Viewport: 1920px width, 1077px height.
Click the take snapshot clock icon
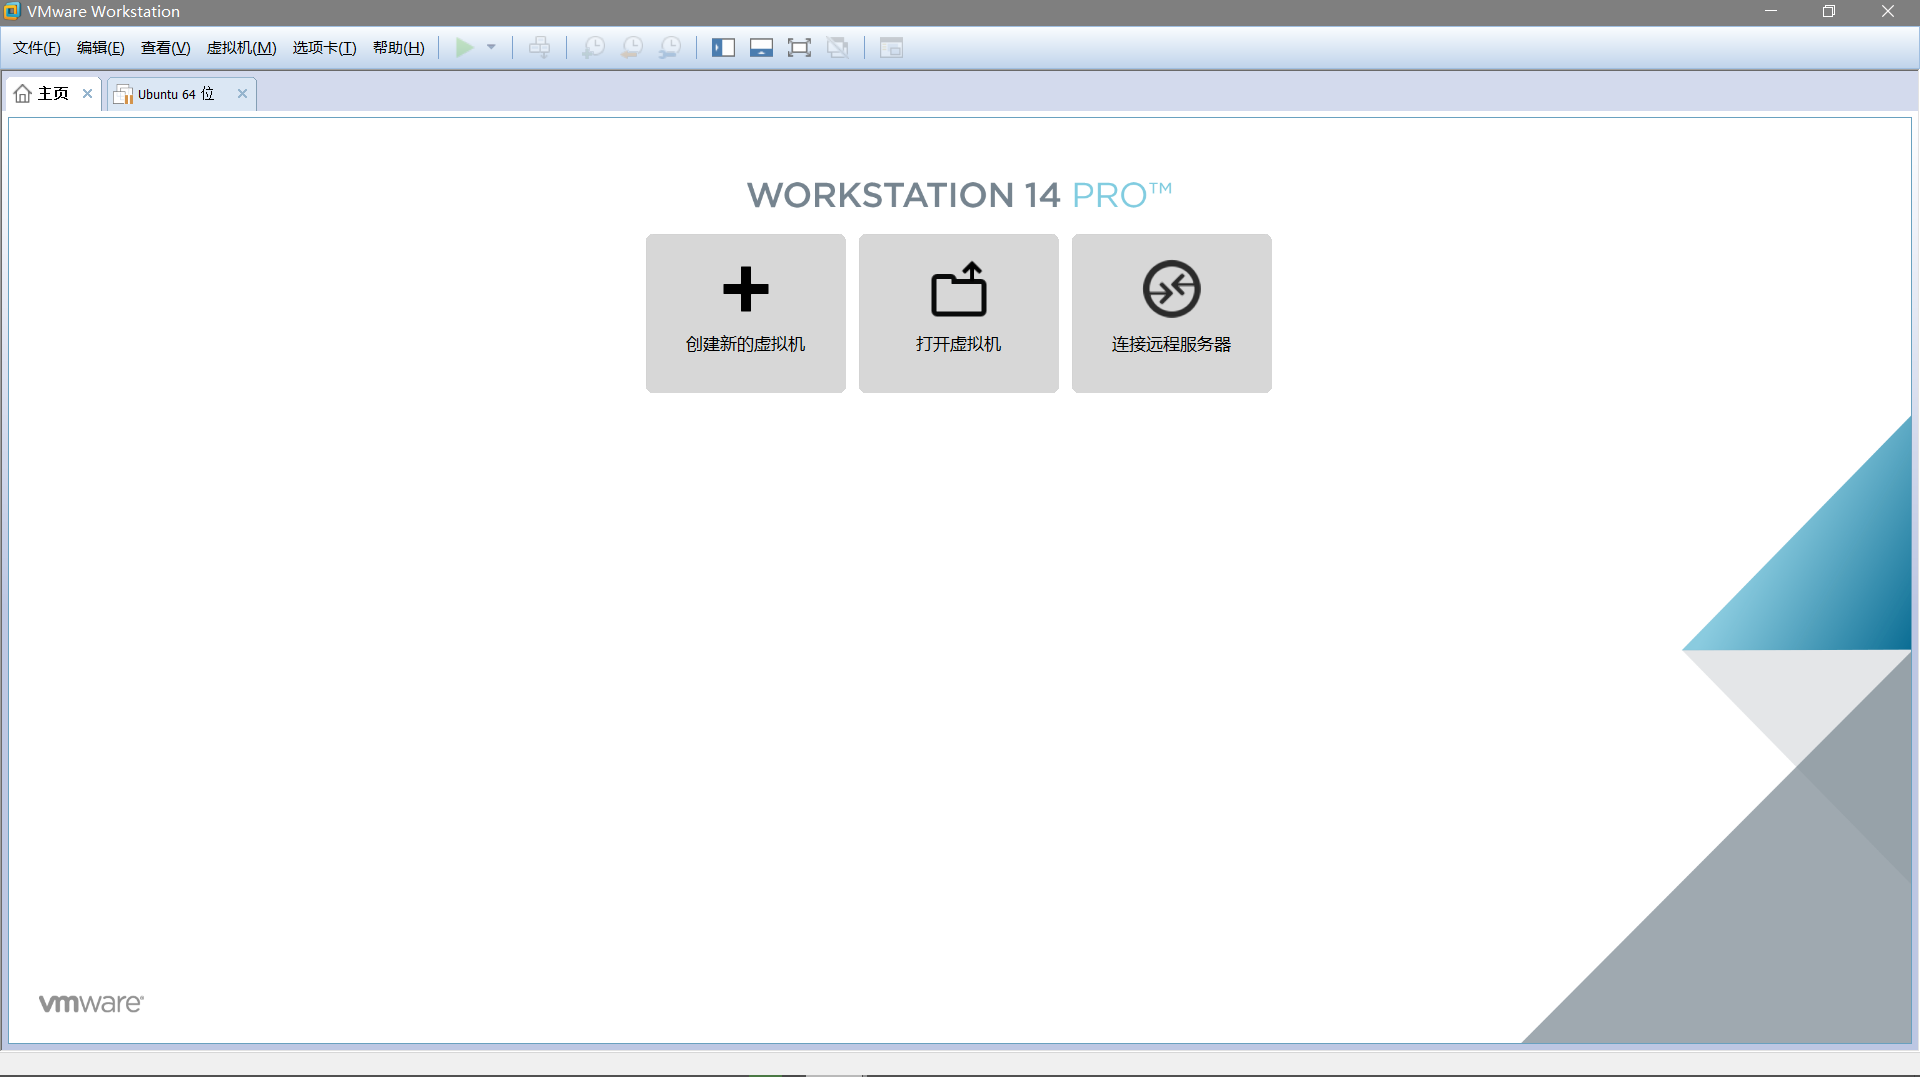point(594,47)
